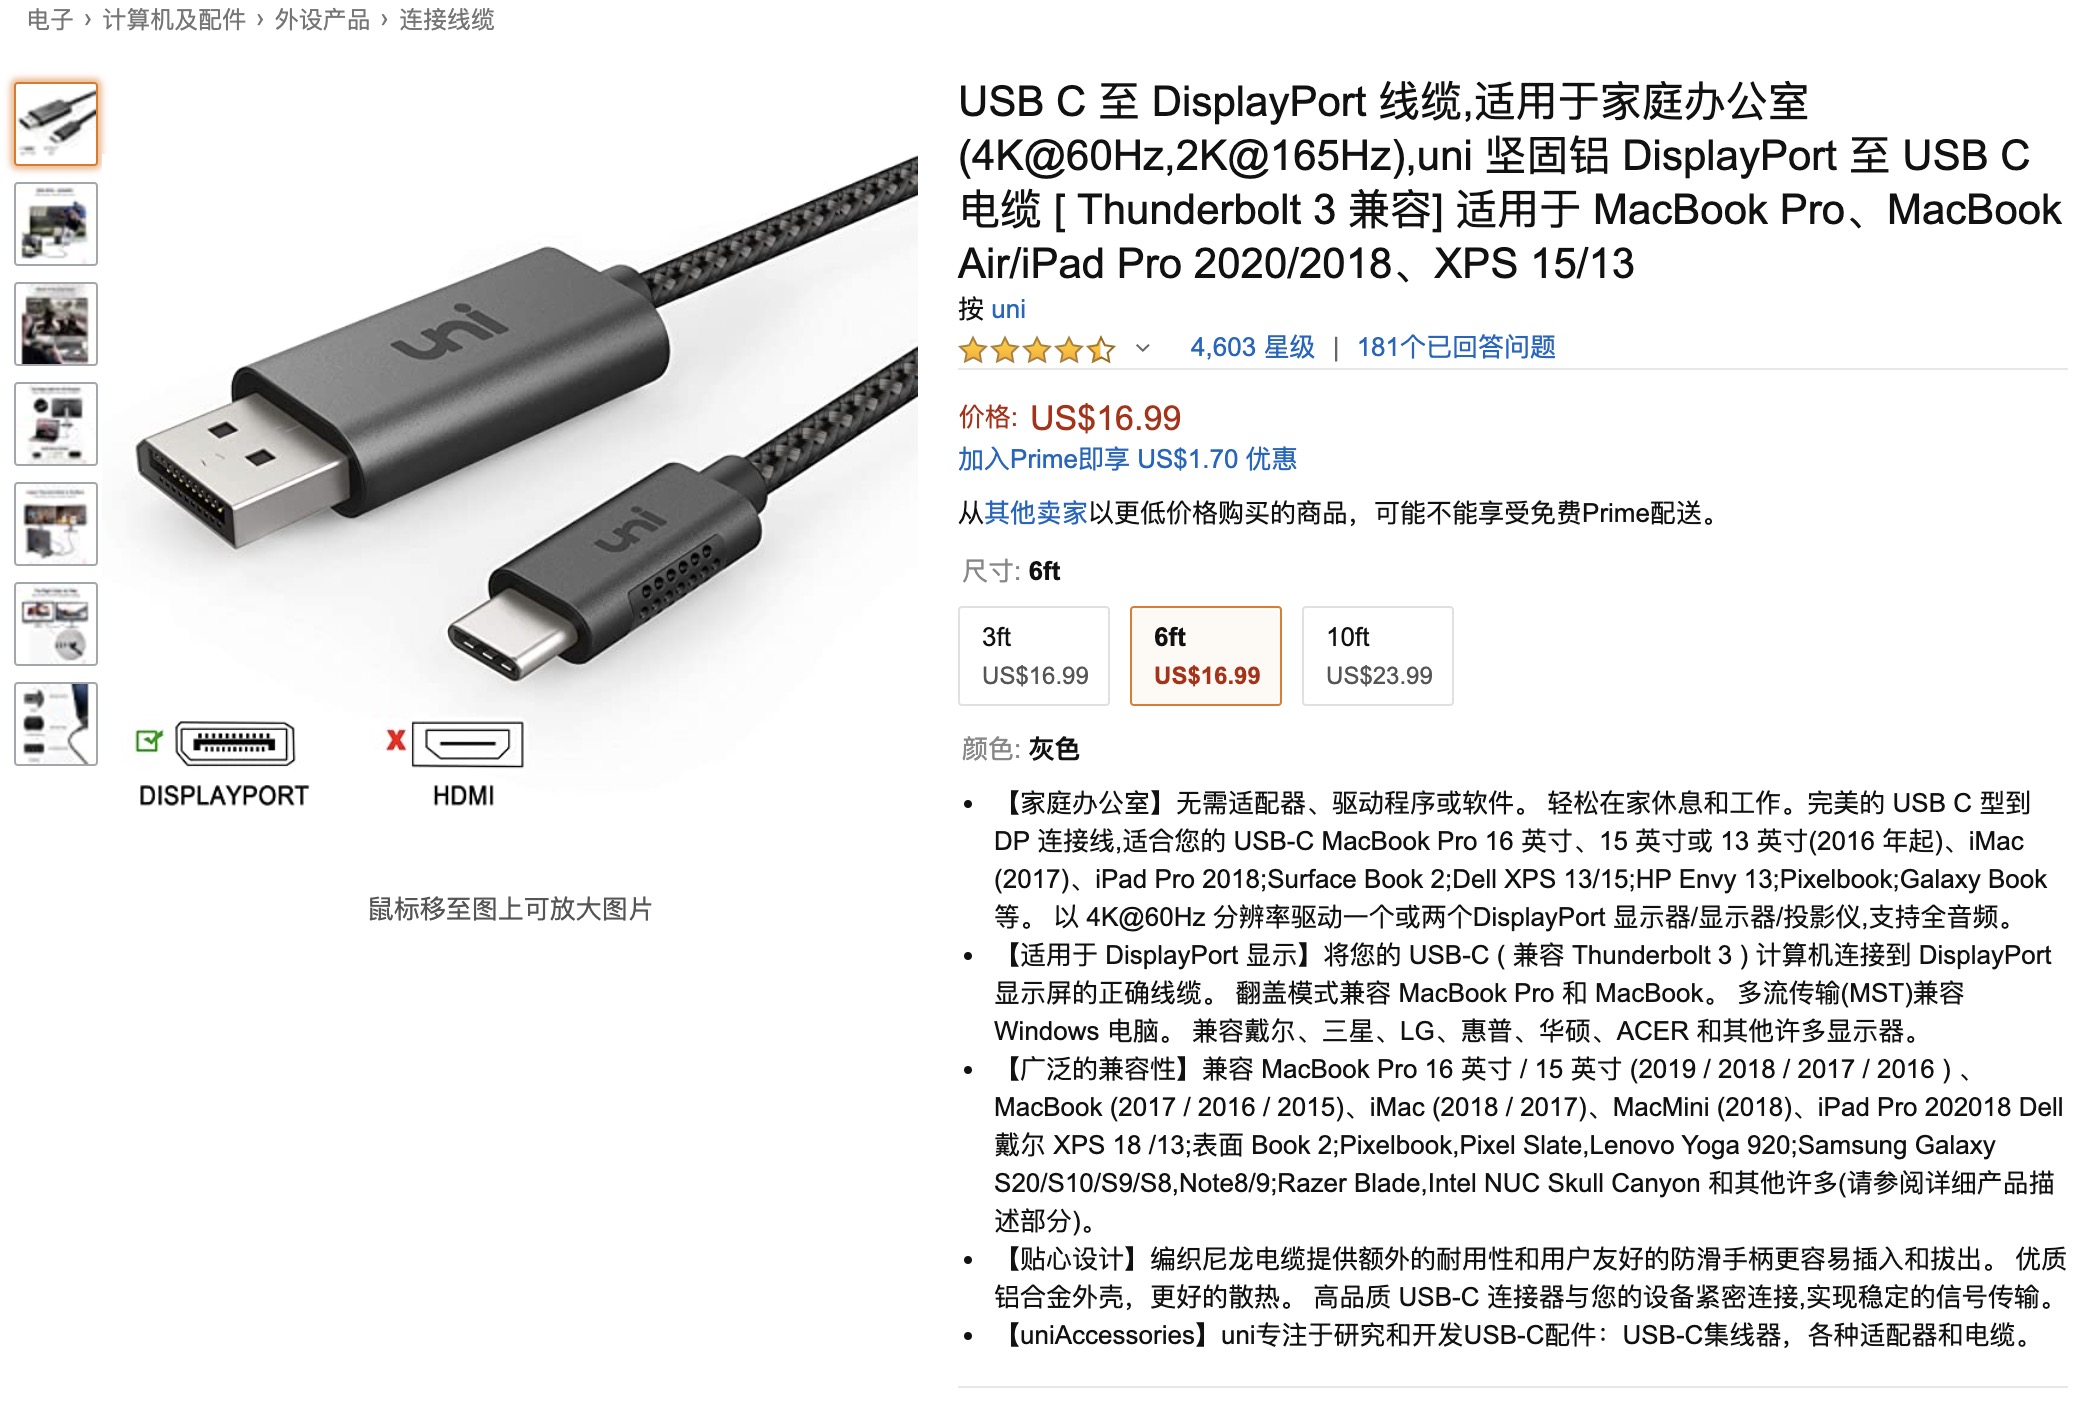2090x1404 pixels.
Task: Select the seventh product thumbnail image
Action: pyautogui.click(x=56, y=724)
